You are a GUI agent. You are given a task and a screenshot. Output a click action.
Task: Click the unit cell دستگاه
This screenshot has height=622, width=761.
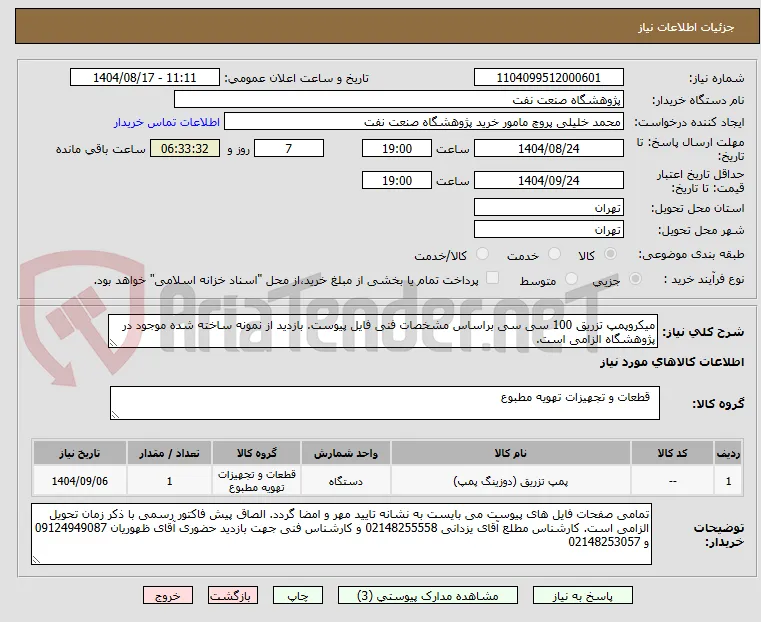coord(346,481)
